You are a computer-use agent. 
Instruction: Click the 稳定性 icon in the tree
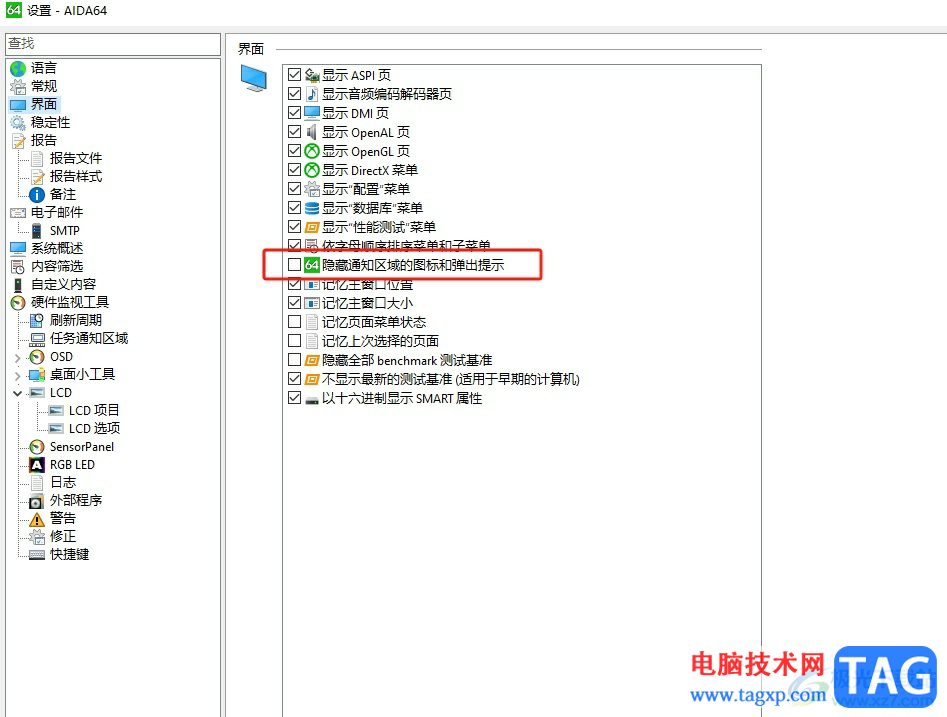click(18, 123)
